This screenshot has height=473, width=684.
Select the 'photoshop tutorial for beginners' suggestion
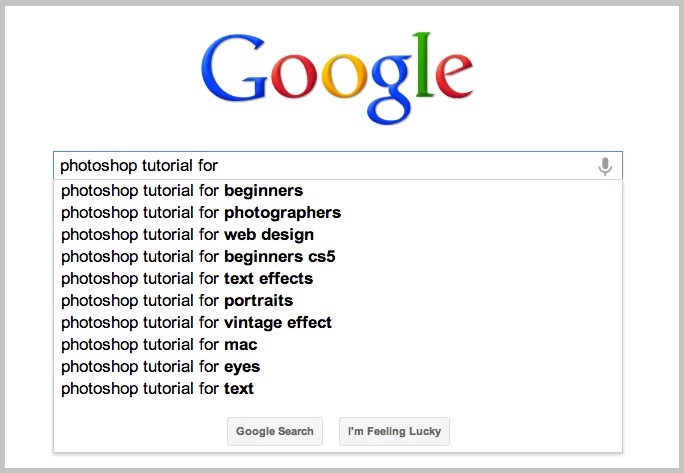(182, 190)
